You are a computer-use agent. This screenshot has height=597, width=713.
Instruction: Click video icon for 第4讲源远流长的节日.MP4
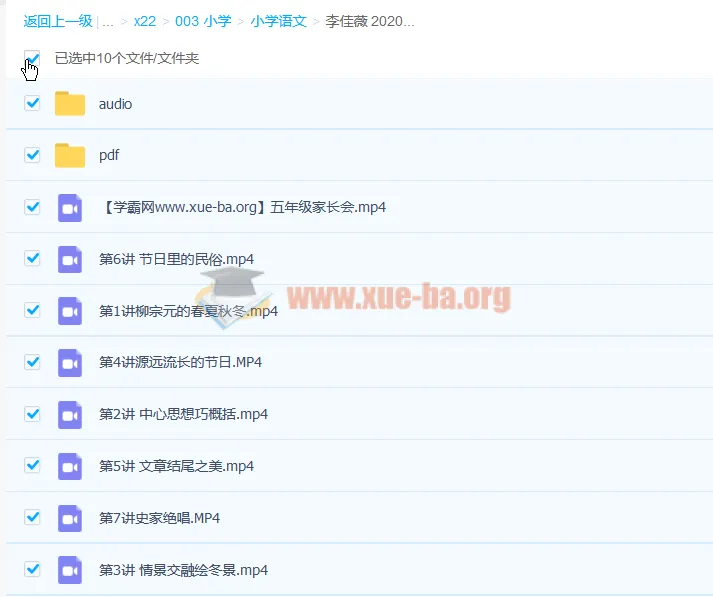click(x=70, y=362)
